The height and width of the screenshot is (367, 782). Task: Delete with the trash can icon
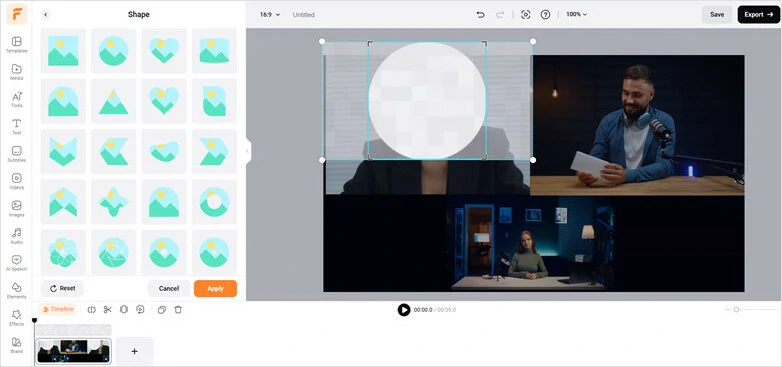[178, 310]
